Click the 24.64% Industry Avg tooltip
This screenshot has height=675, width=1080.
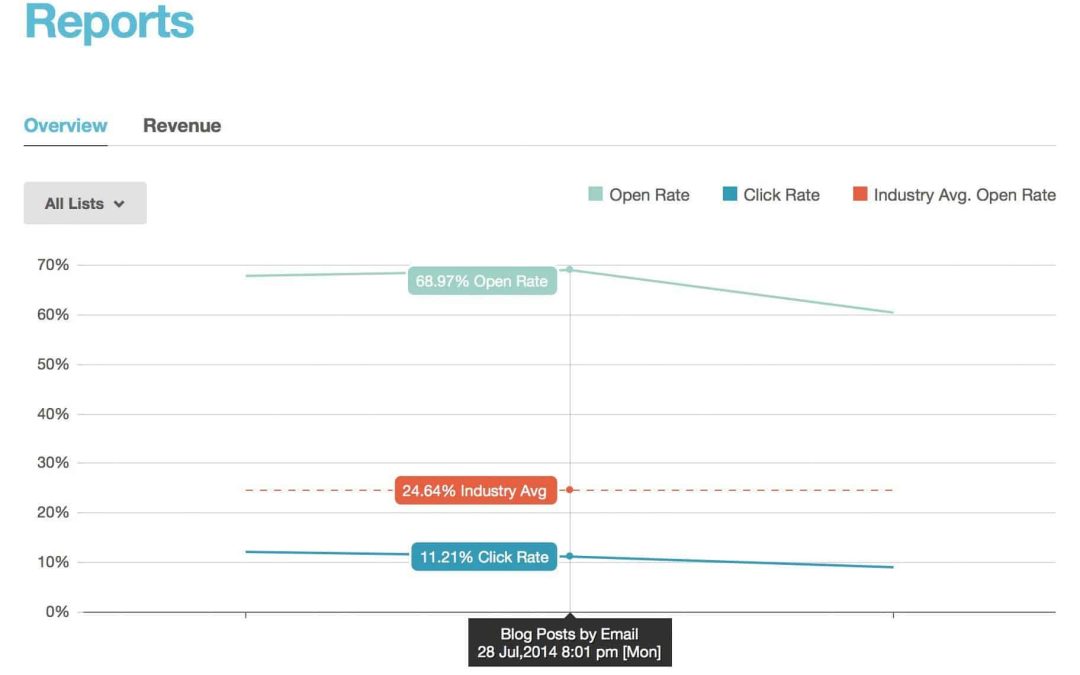pyautogui.click(x=475, y=491)
